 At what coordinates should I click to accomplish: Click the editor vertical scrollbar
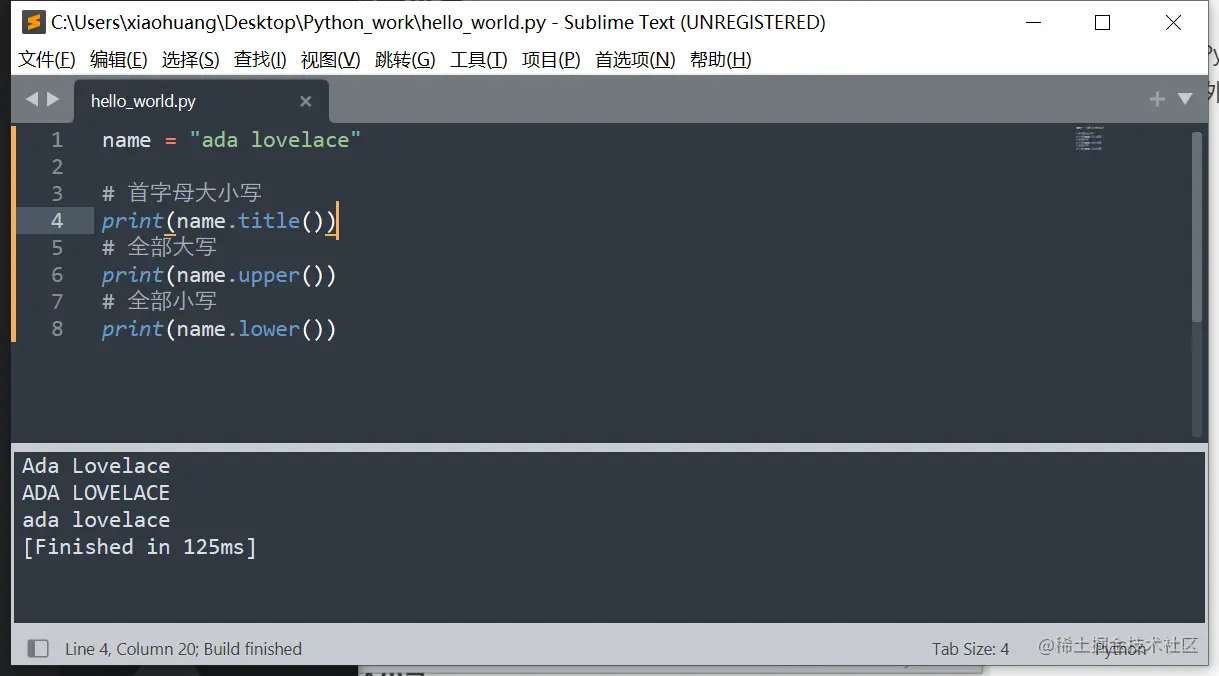[x=1197, y=227]
